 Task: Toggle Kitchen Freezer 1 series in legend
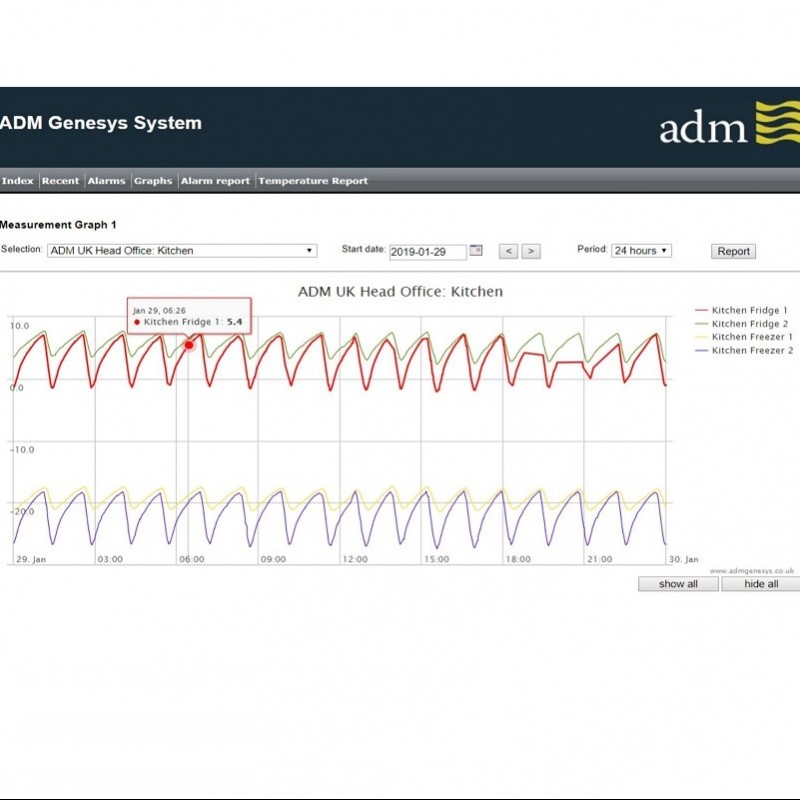[744, 337]
